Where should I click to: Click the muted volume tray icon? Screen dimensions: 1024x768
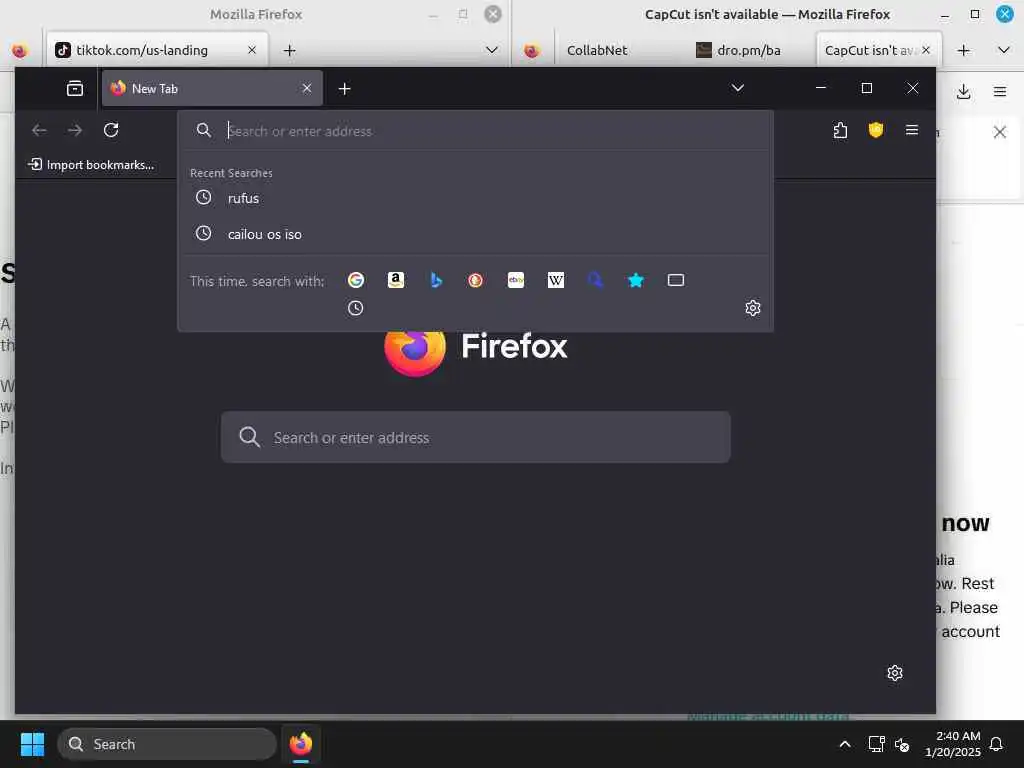902,744
